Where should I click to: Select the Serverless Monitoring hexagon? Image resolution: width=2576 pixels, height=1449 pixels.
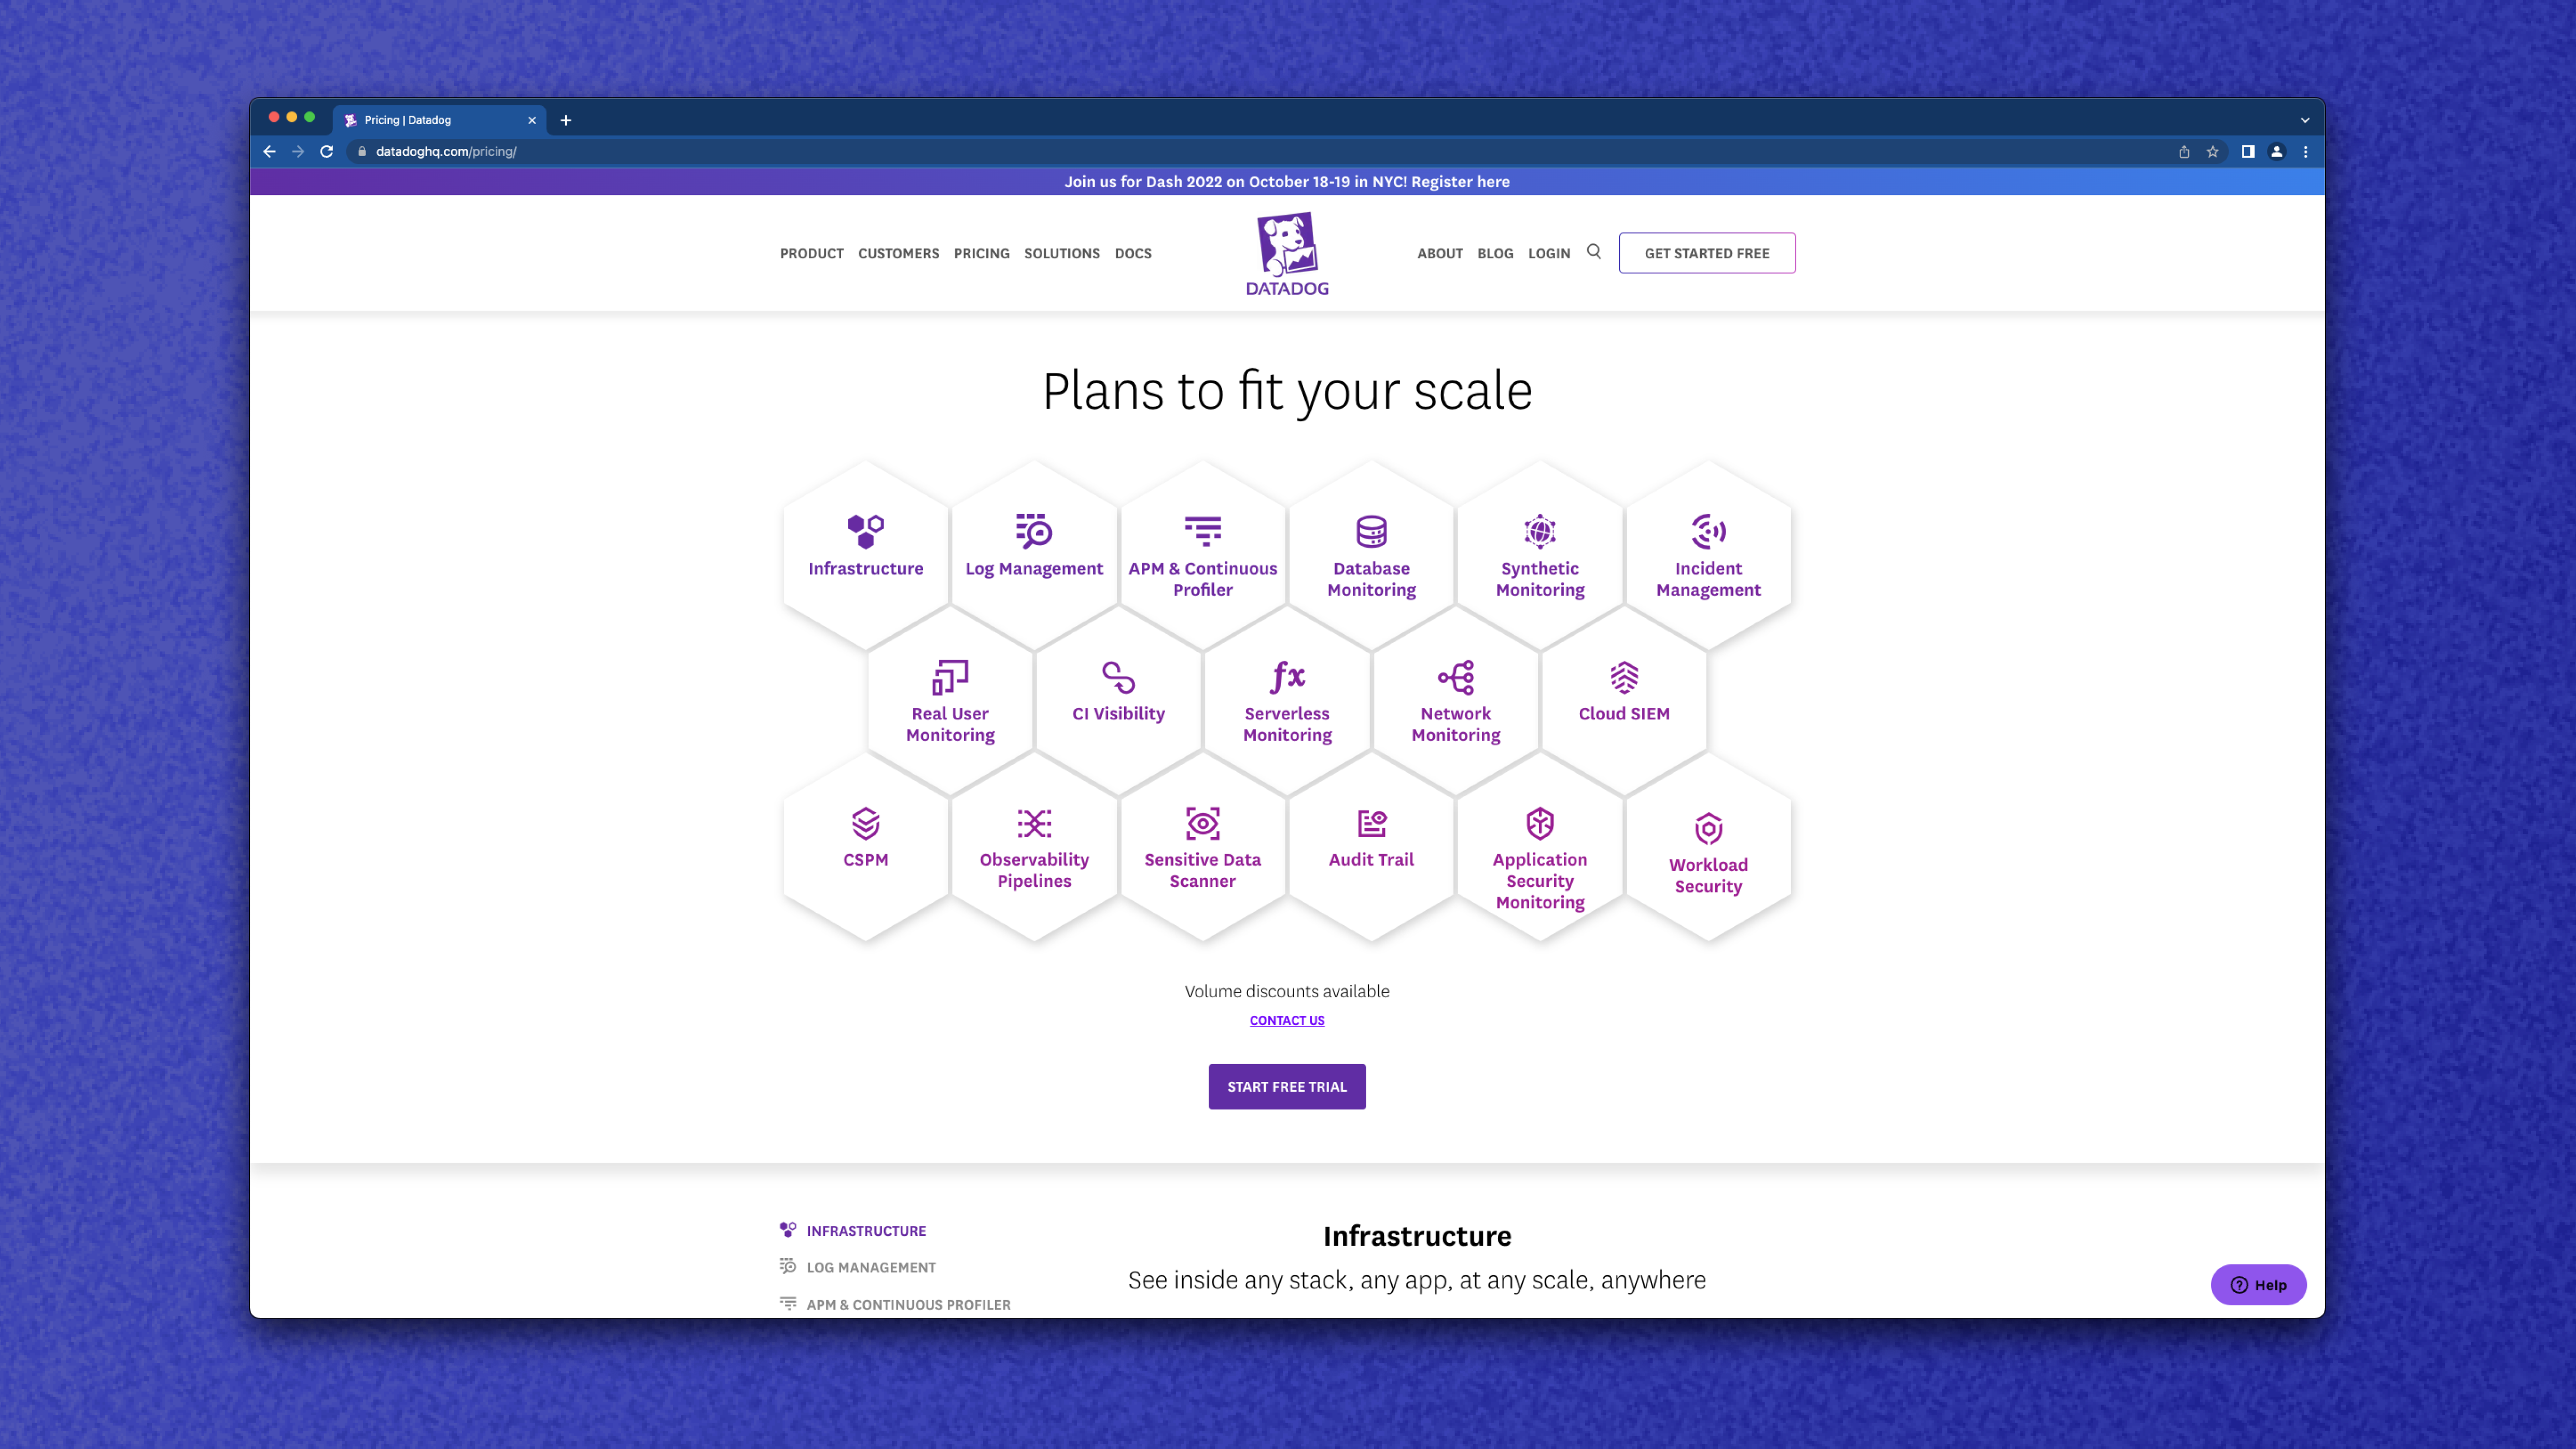point(1287,677)
